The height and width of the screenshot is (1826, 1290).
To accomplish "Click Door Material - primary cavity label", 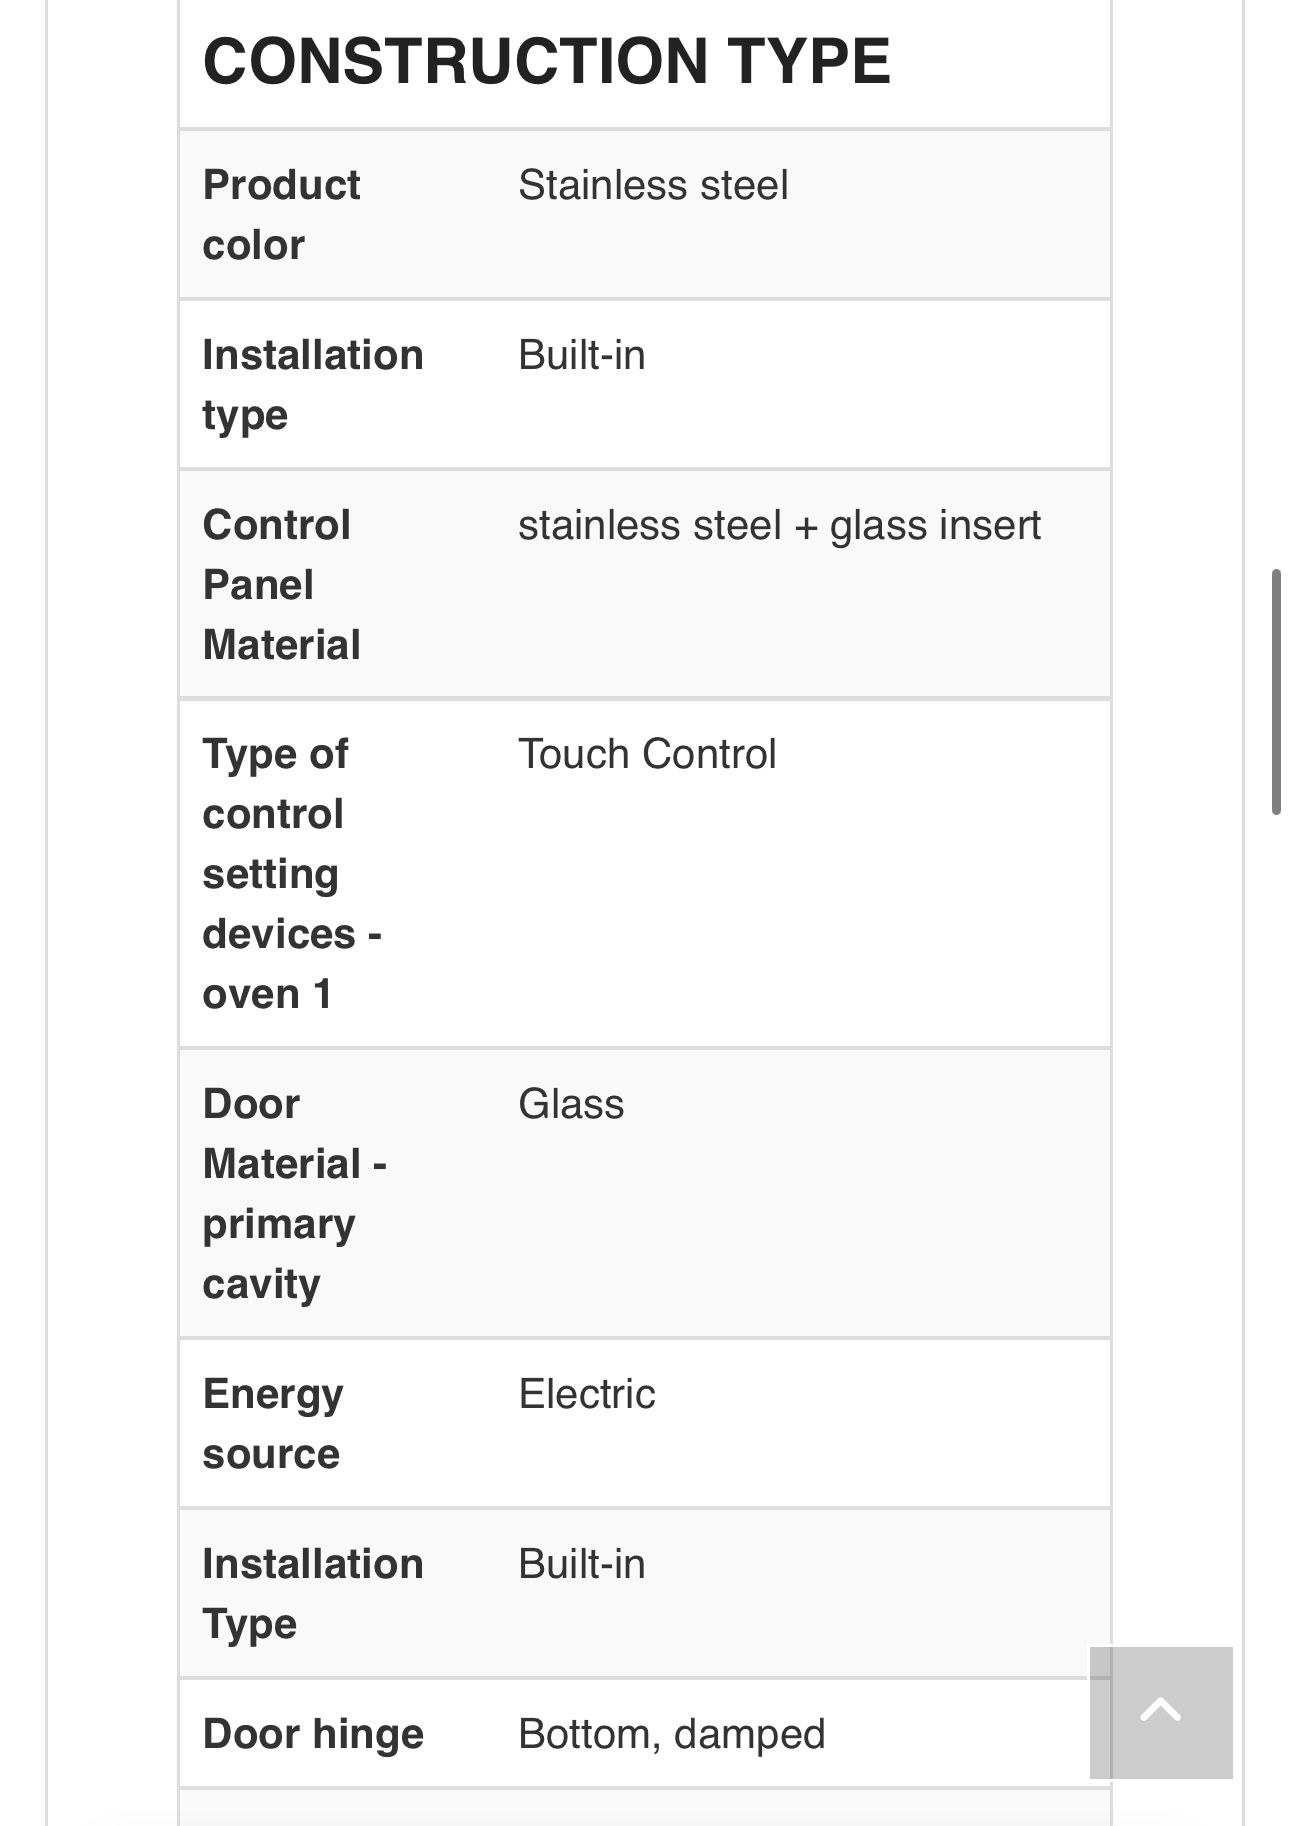I will tap(293, 1194).
